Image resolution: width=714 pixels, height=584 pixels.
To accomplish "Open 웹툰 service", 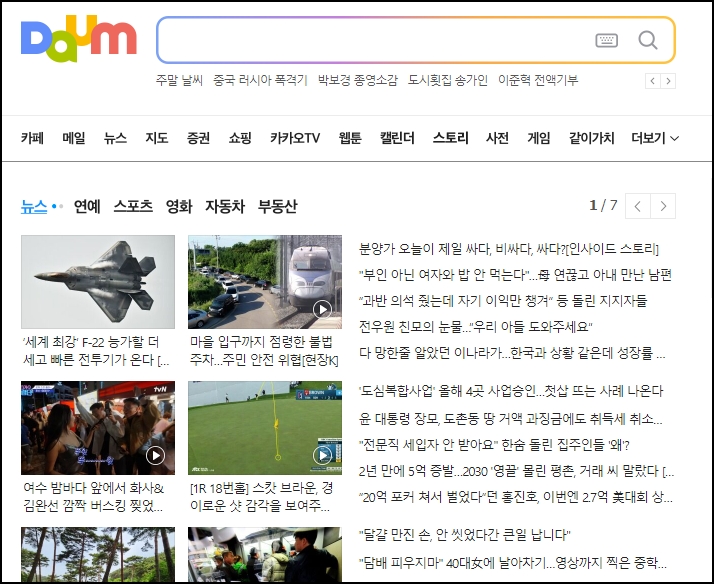I will click(x=350, y=138).
